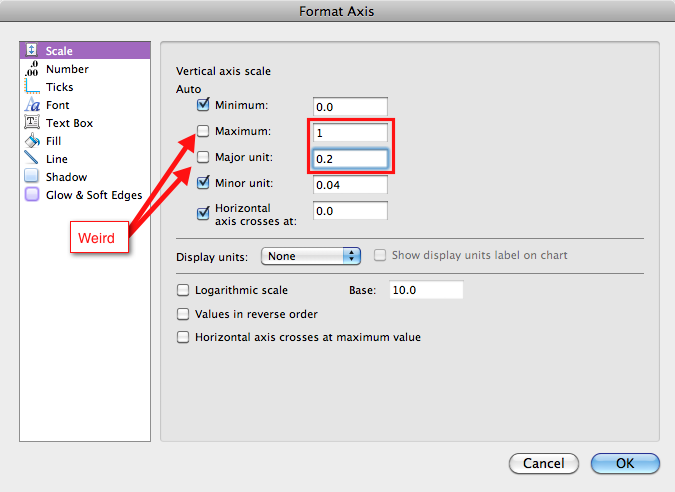Choose the Font icon in sidebar
675x492 pixels.
coord(32,105)
